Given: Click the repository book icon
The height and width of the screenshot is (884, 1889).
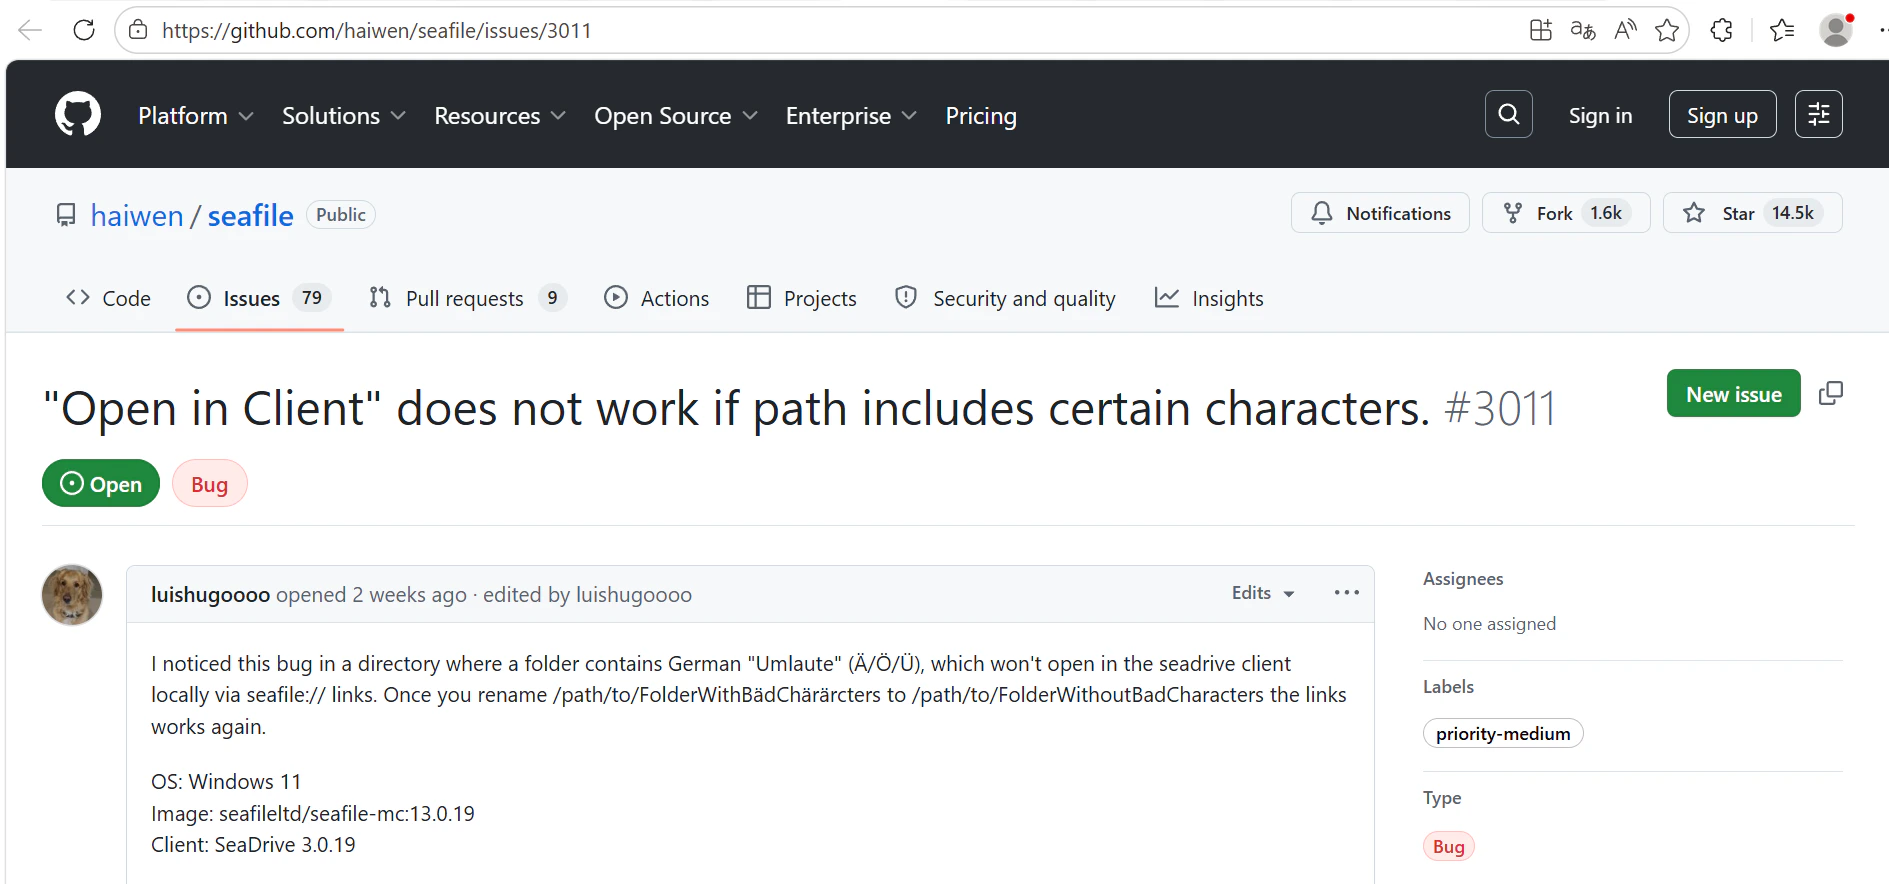Looking at the screenshot, I should pos(66,215).
